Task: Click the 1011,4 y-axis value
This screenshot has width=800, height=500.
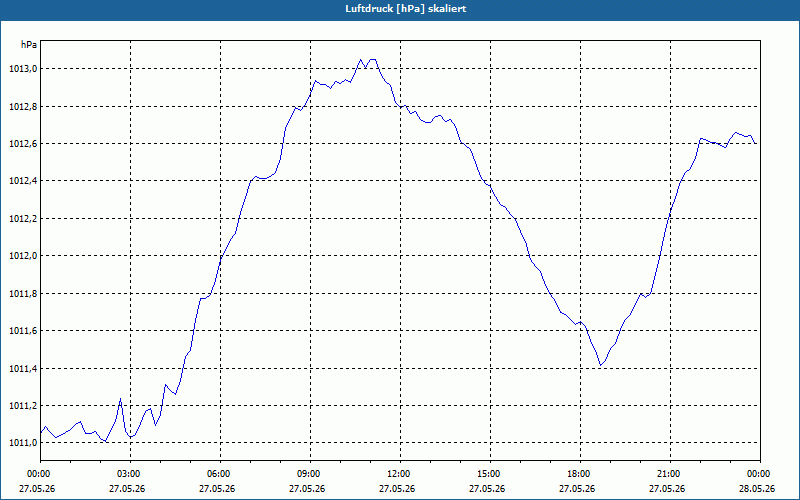Action: (x=23, y=368)
